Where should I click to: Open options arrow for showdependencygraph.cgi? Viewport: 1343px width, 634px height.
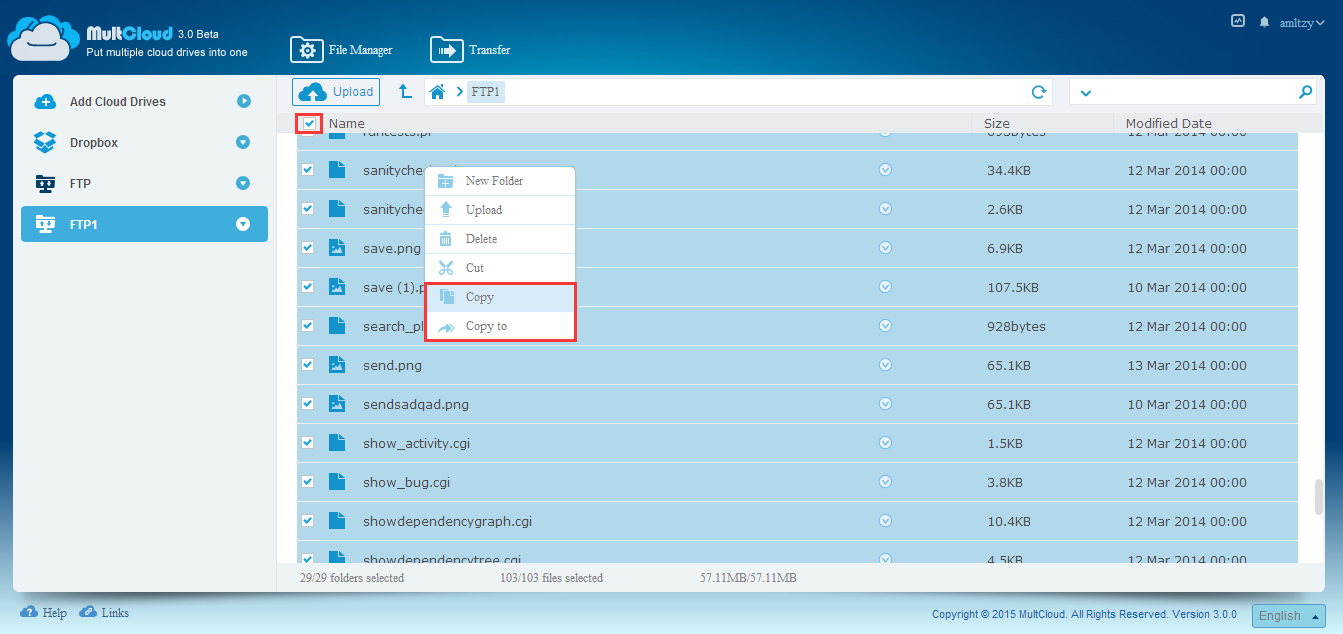[885, 521]
